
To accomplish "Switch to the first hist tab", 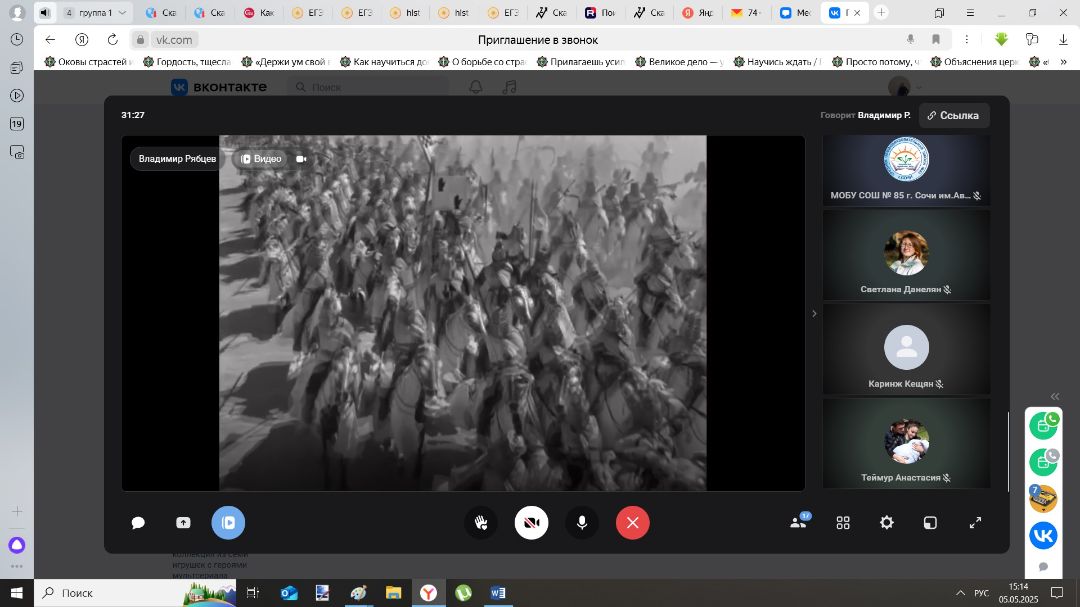I will tap(405, 12).
